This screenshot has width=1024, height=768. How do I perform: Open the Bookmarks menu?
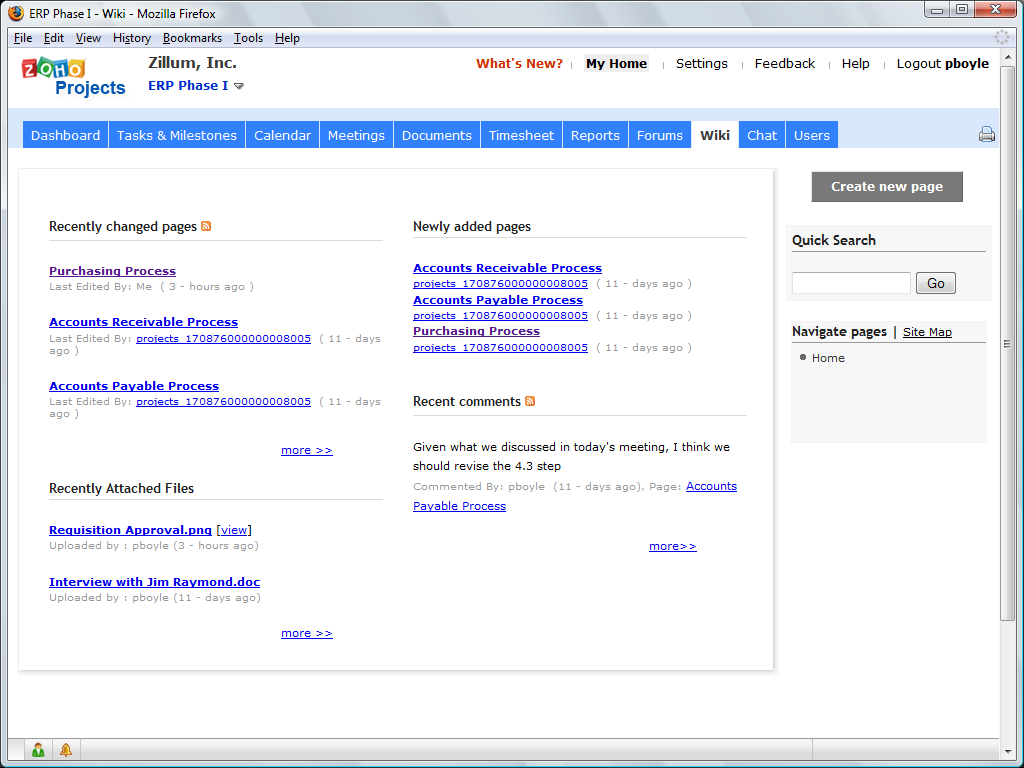(192, 38)
